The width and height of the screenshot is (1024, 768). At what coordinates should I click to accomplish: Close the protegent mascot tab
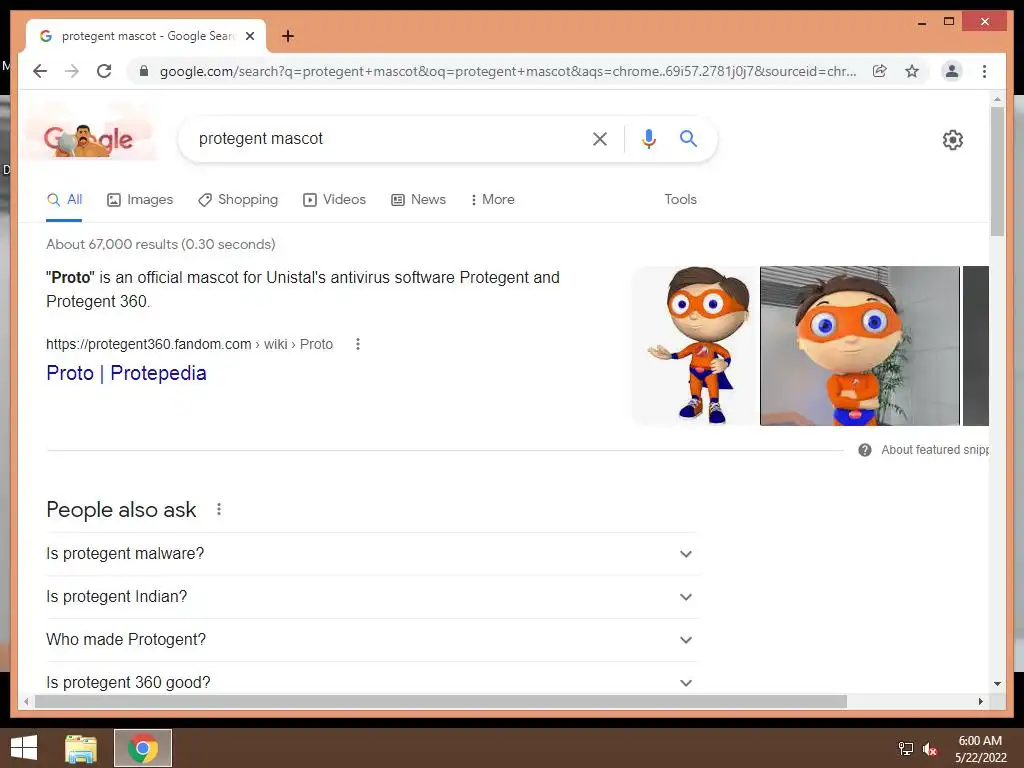pyautogui.click(x=249, y=36)
